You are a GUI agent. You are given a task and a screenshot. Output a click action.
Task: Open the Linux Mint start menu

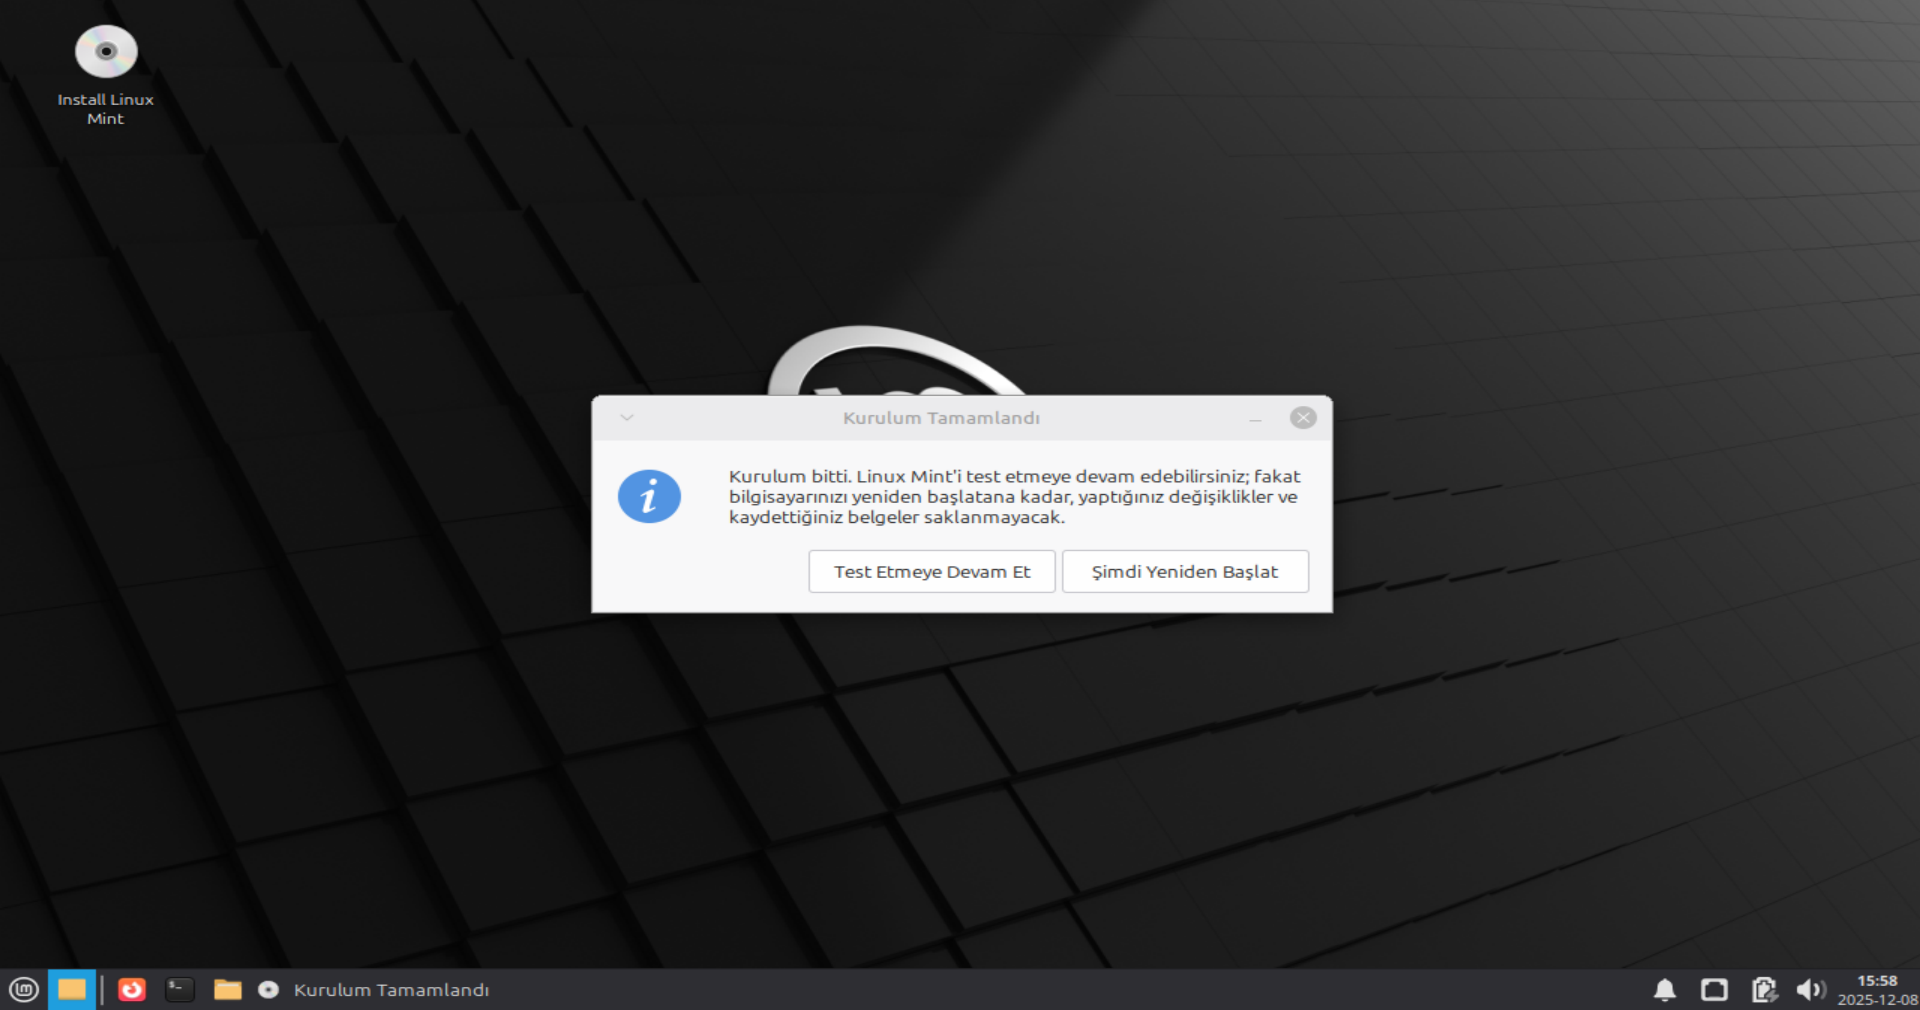pos(23,990)
